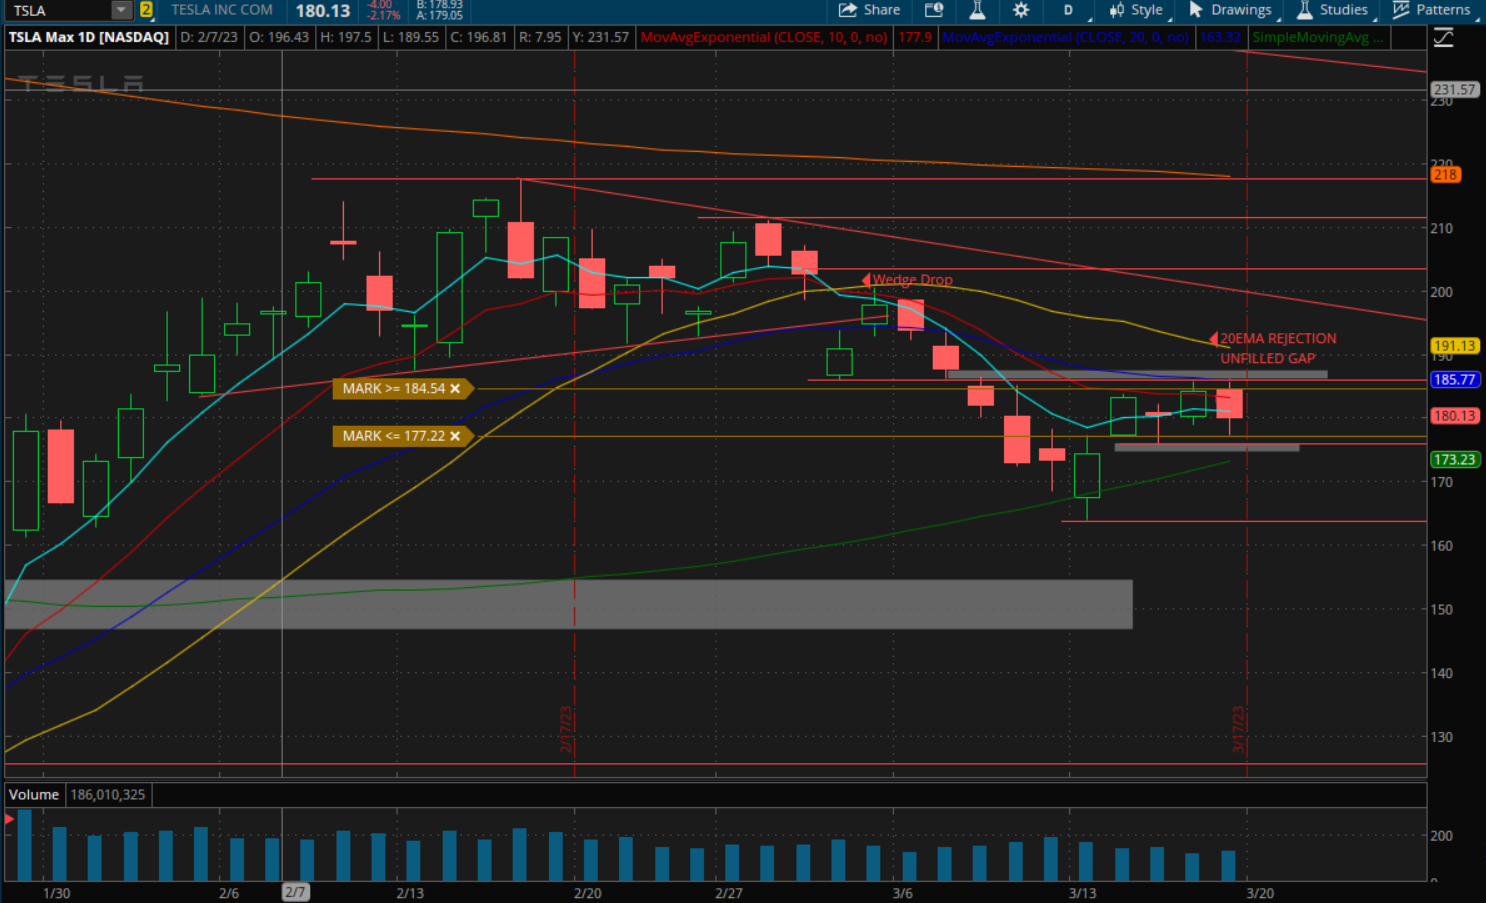Click the Share button
The width and height of the screenshot is (1486, 903).
coord(870,10)
